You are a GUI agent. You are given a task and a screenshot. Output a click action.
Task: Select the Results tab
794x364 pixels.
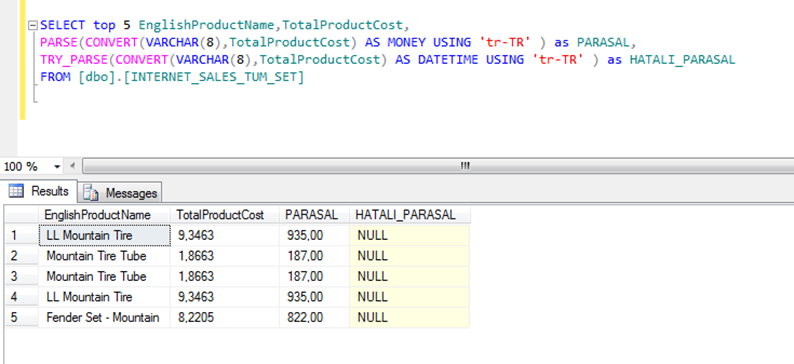click(39, 191)
